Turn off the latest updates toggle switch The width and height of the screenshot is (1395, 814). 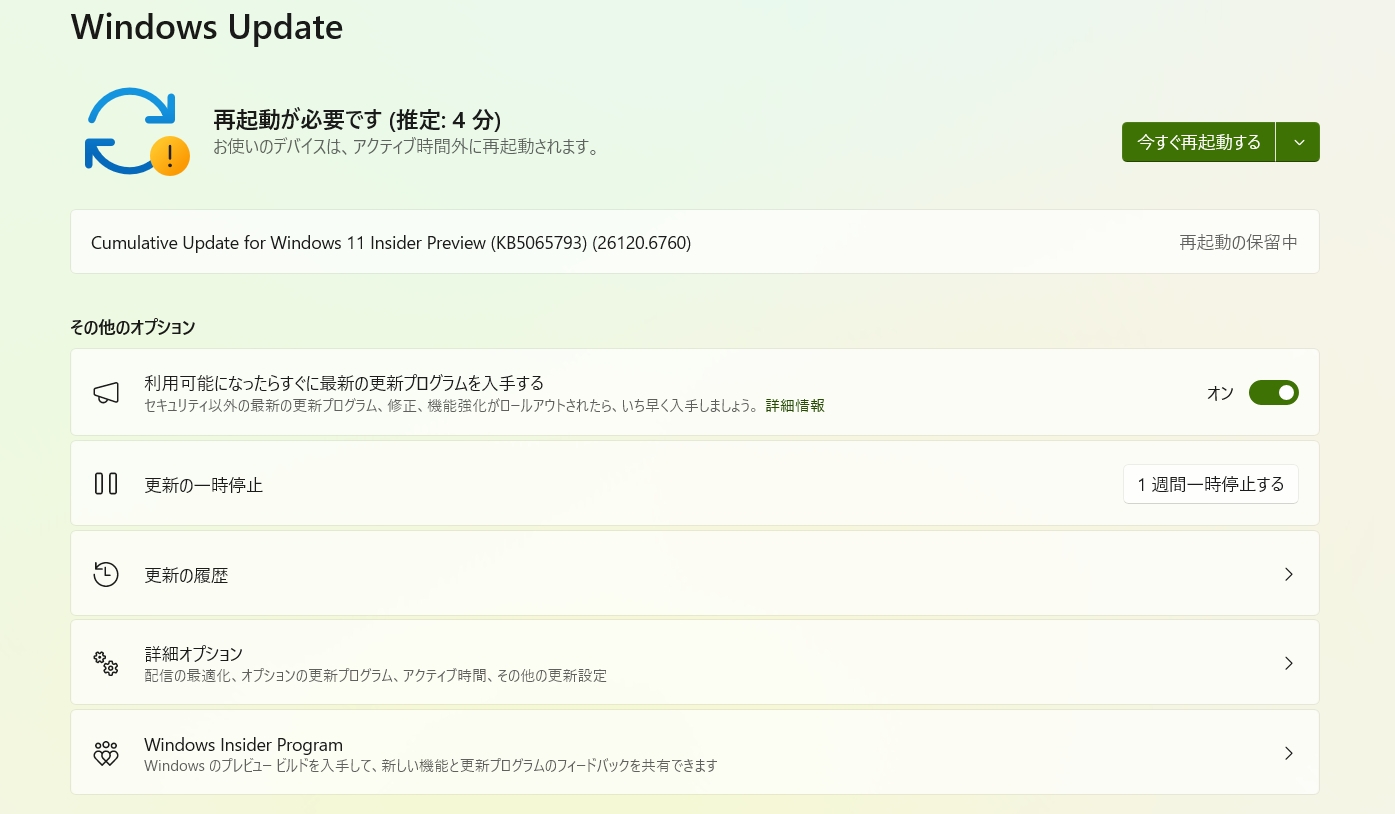[1273, 393]
